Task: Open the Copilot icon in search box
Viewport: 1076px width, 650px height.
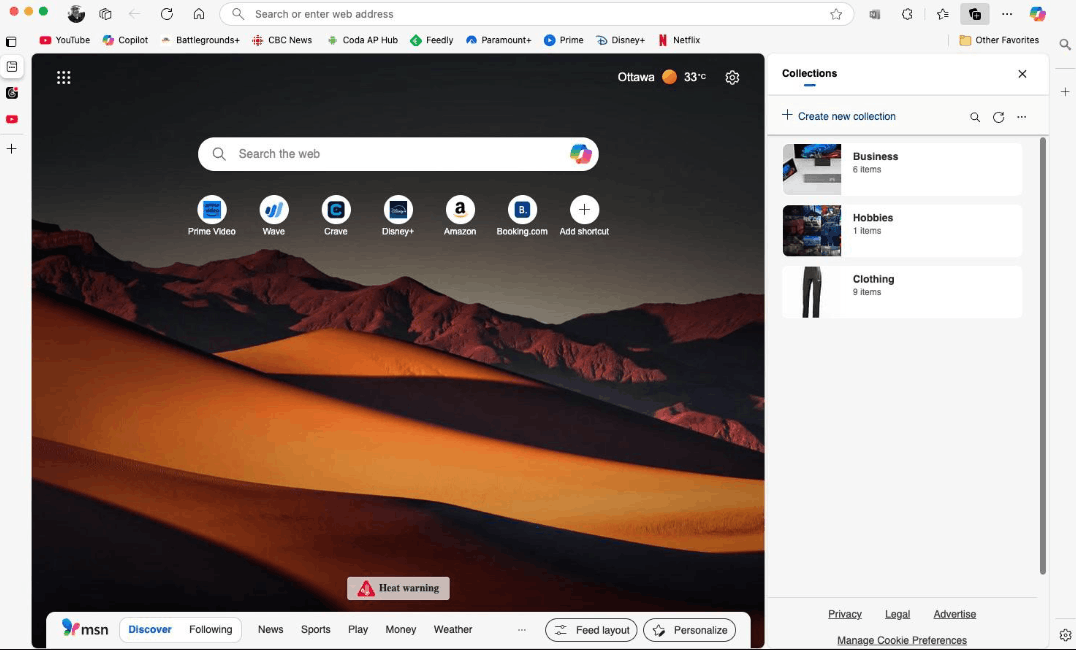Action: click(581, 154)
